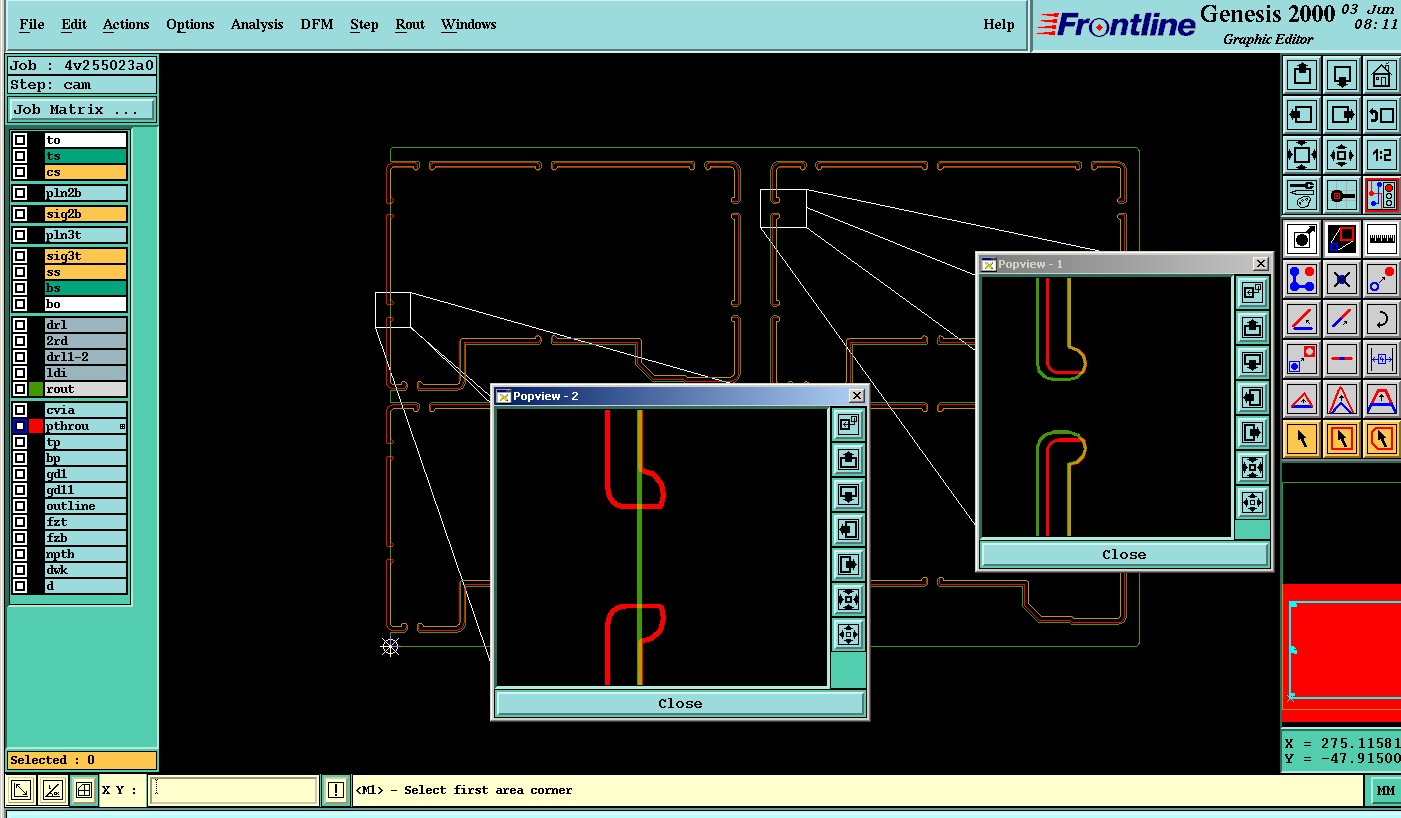Screen dimensions: 1401x818
Task: Click the green color swatch of rout layer
Action: (x=36, y=389)
